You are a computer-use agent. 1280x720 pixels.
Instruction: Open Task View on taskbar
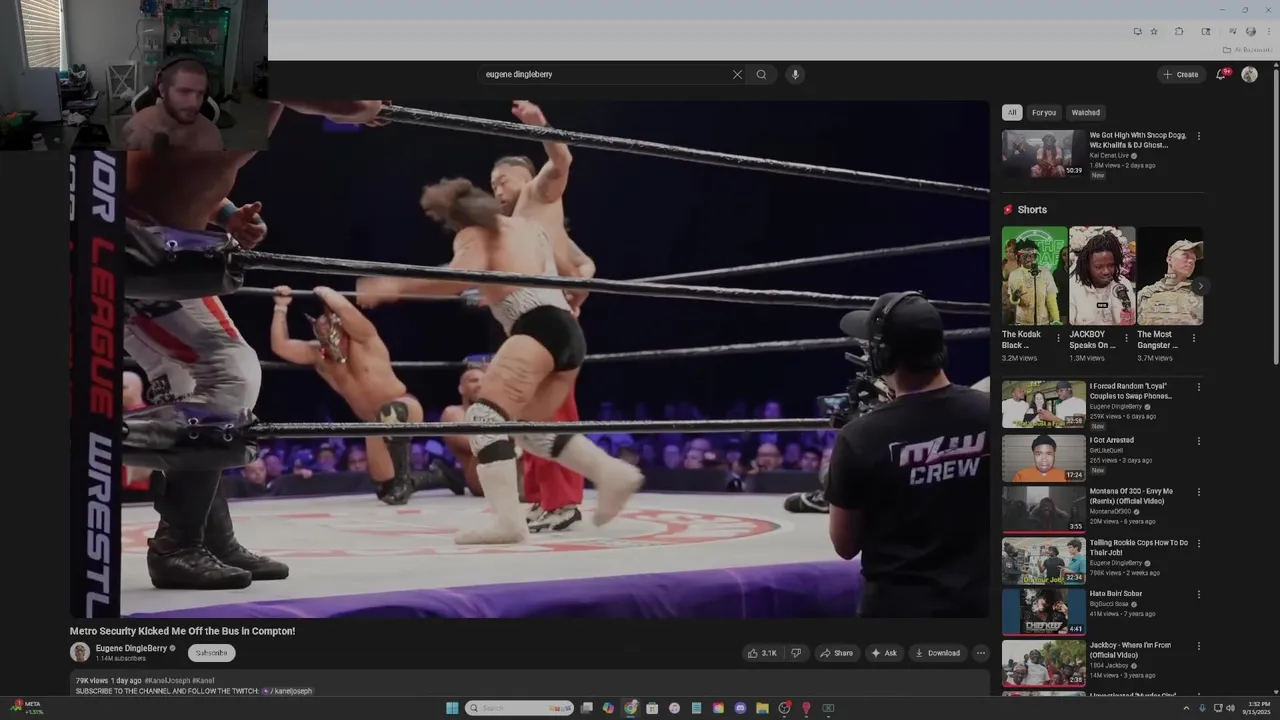587,708
